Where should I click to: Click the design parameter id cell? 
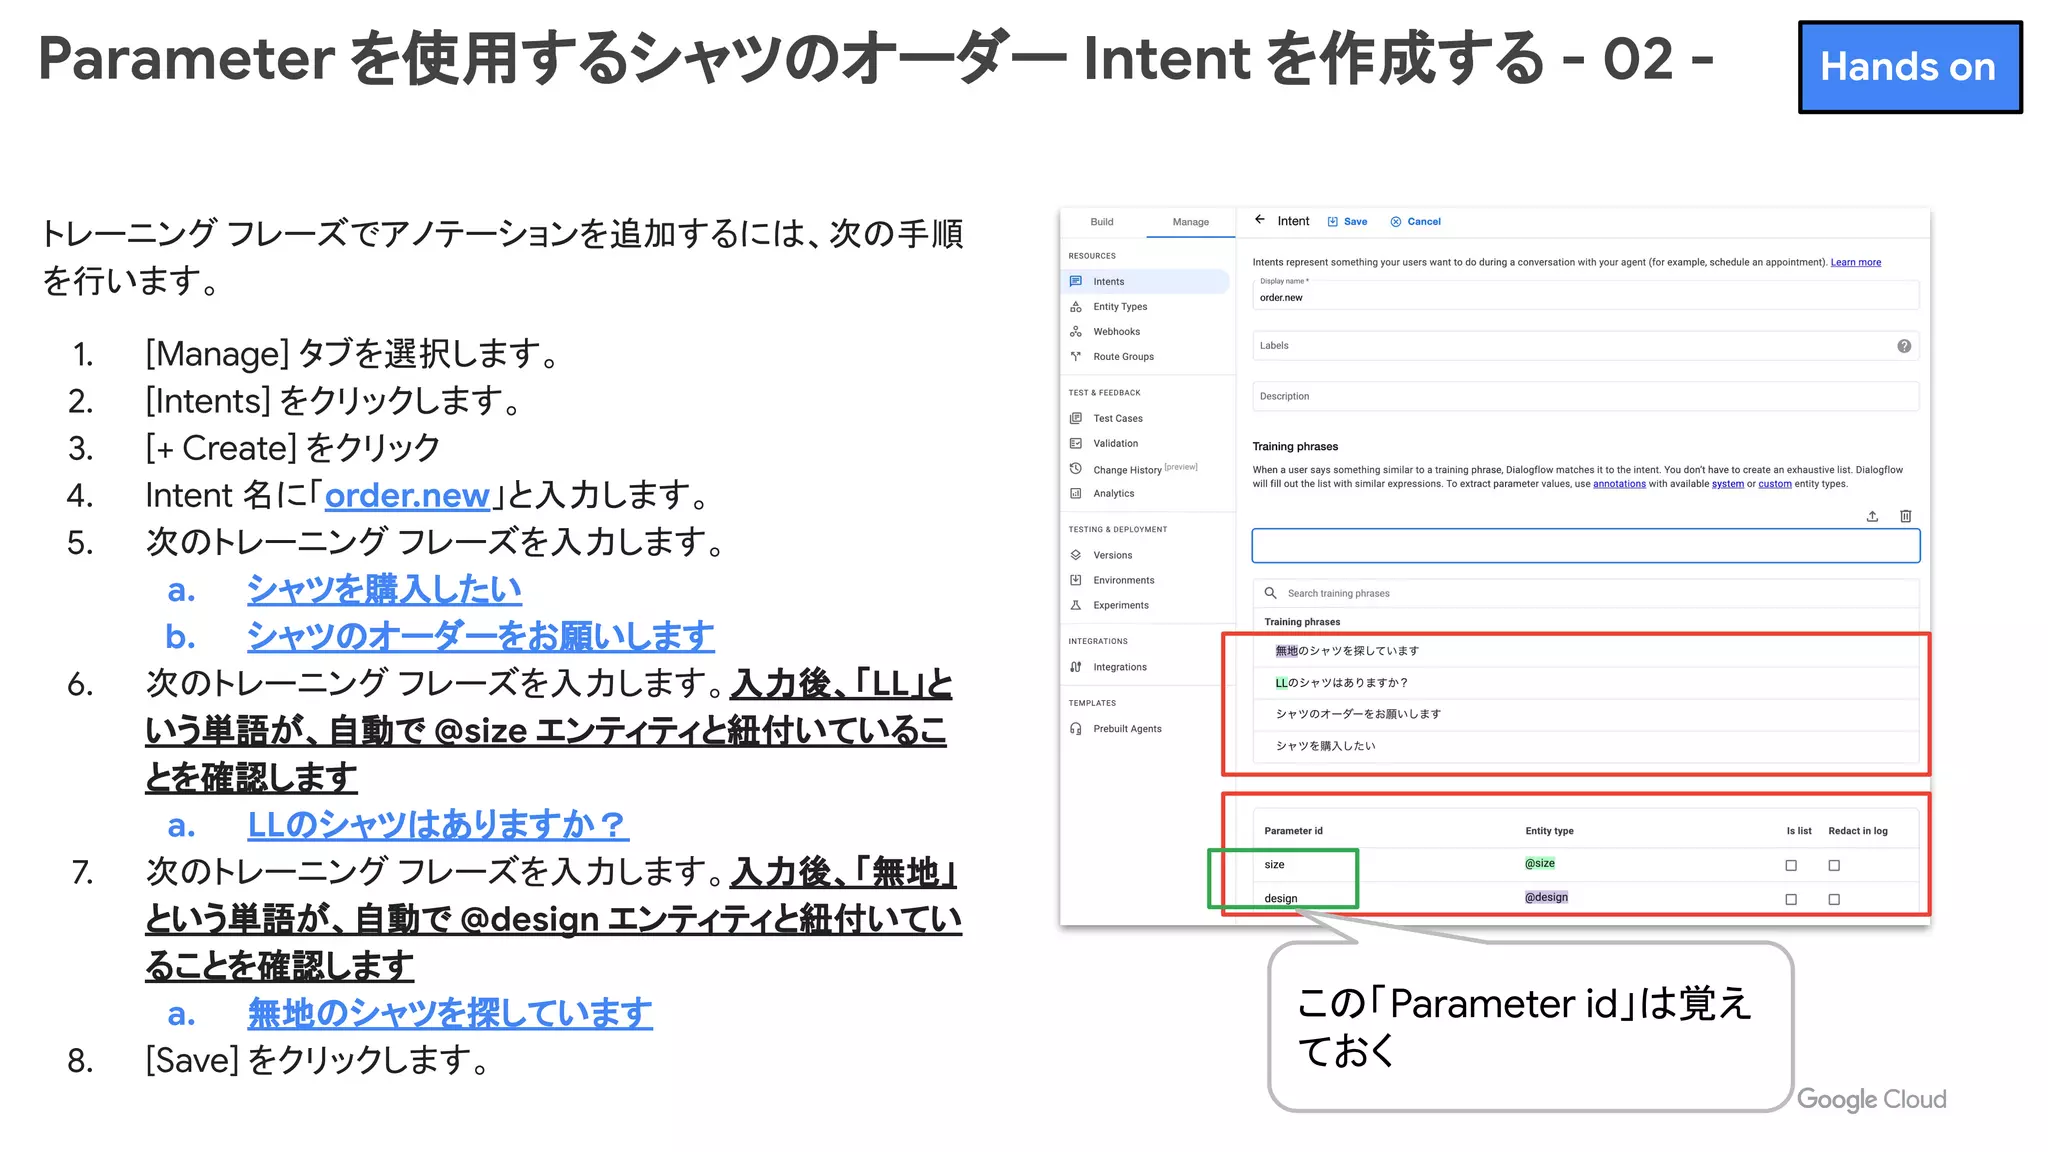tap(1280, 899)
